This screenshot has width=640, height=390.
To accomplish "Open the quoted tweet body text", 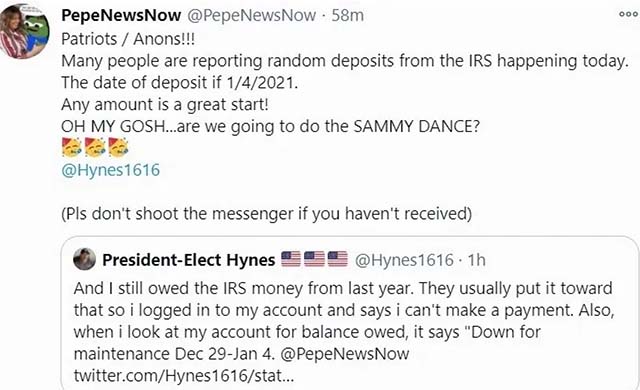I will coord(344,332).
